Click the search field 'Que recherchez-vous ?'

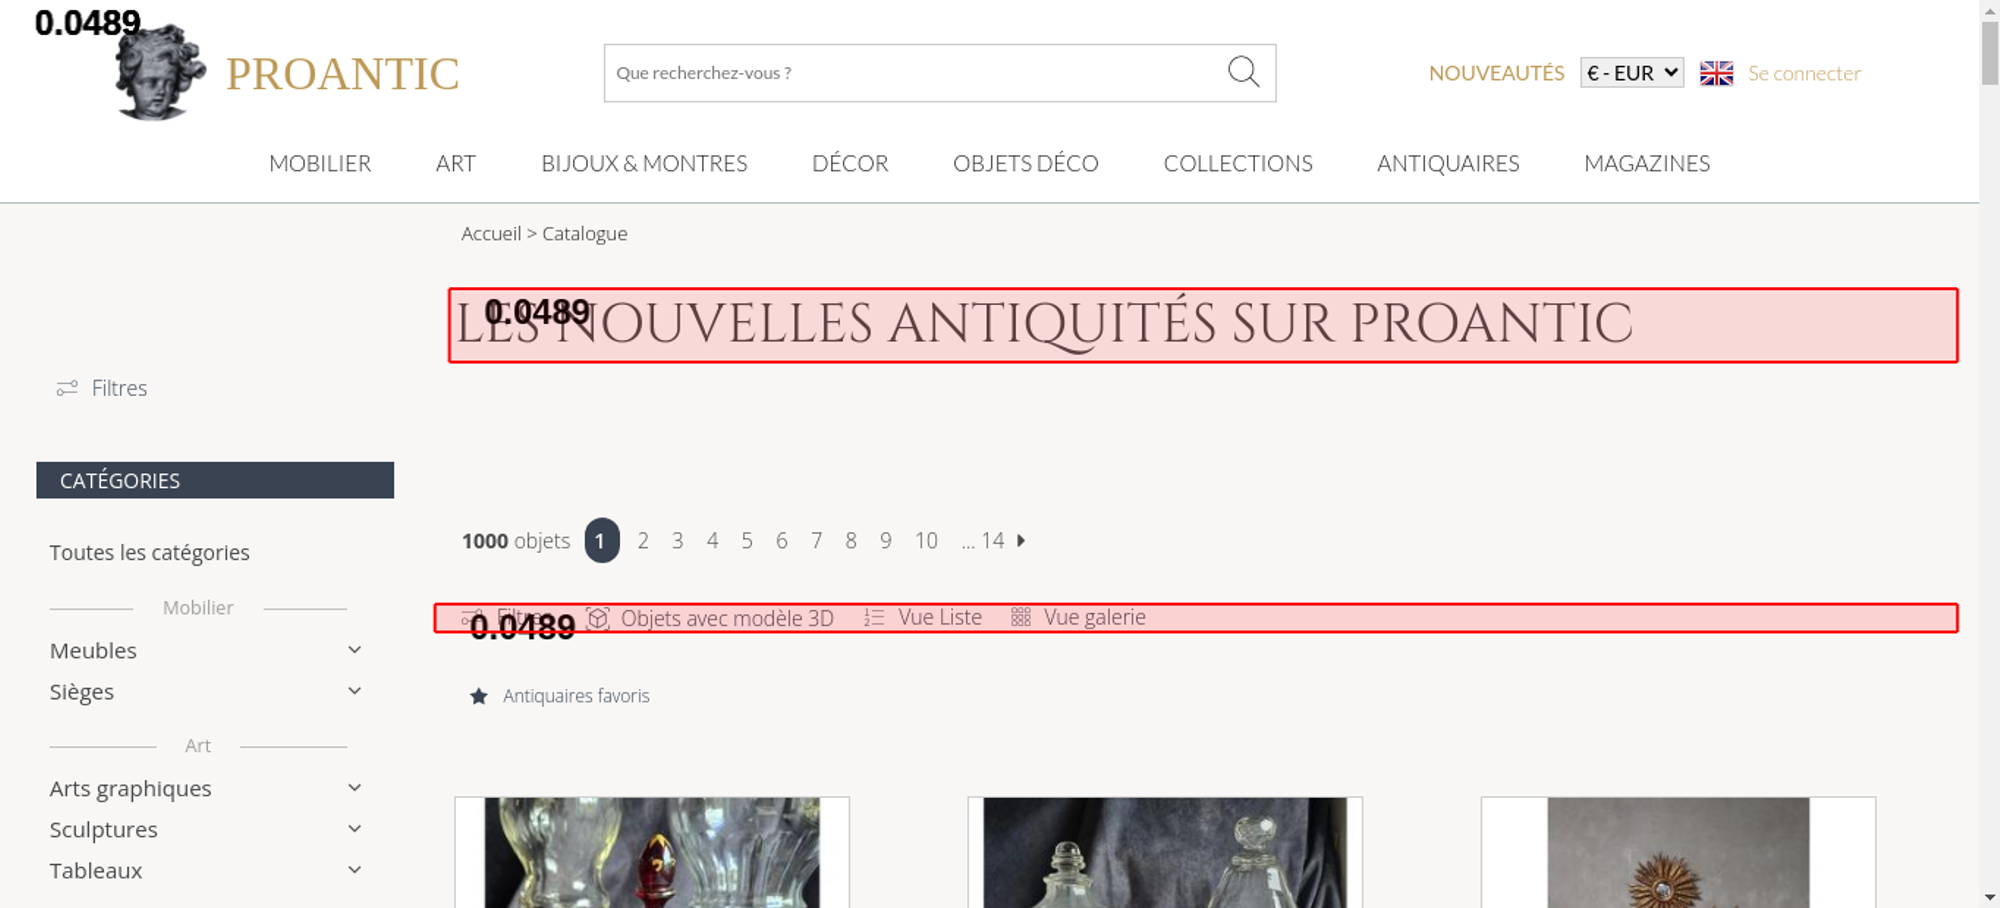pyautogui.click(x=910, y=73)
